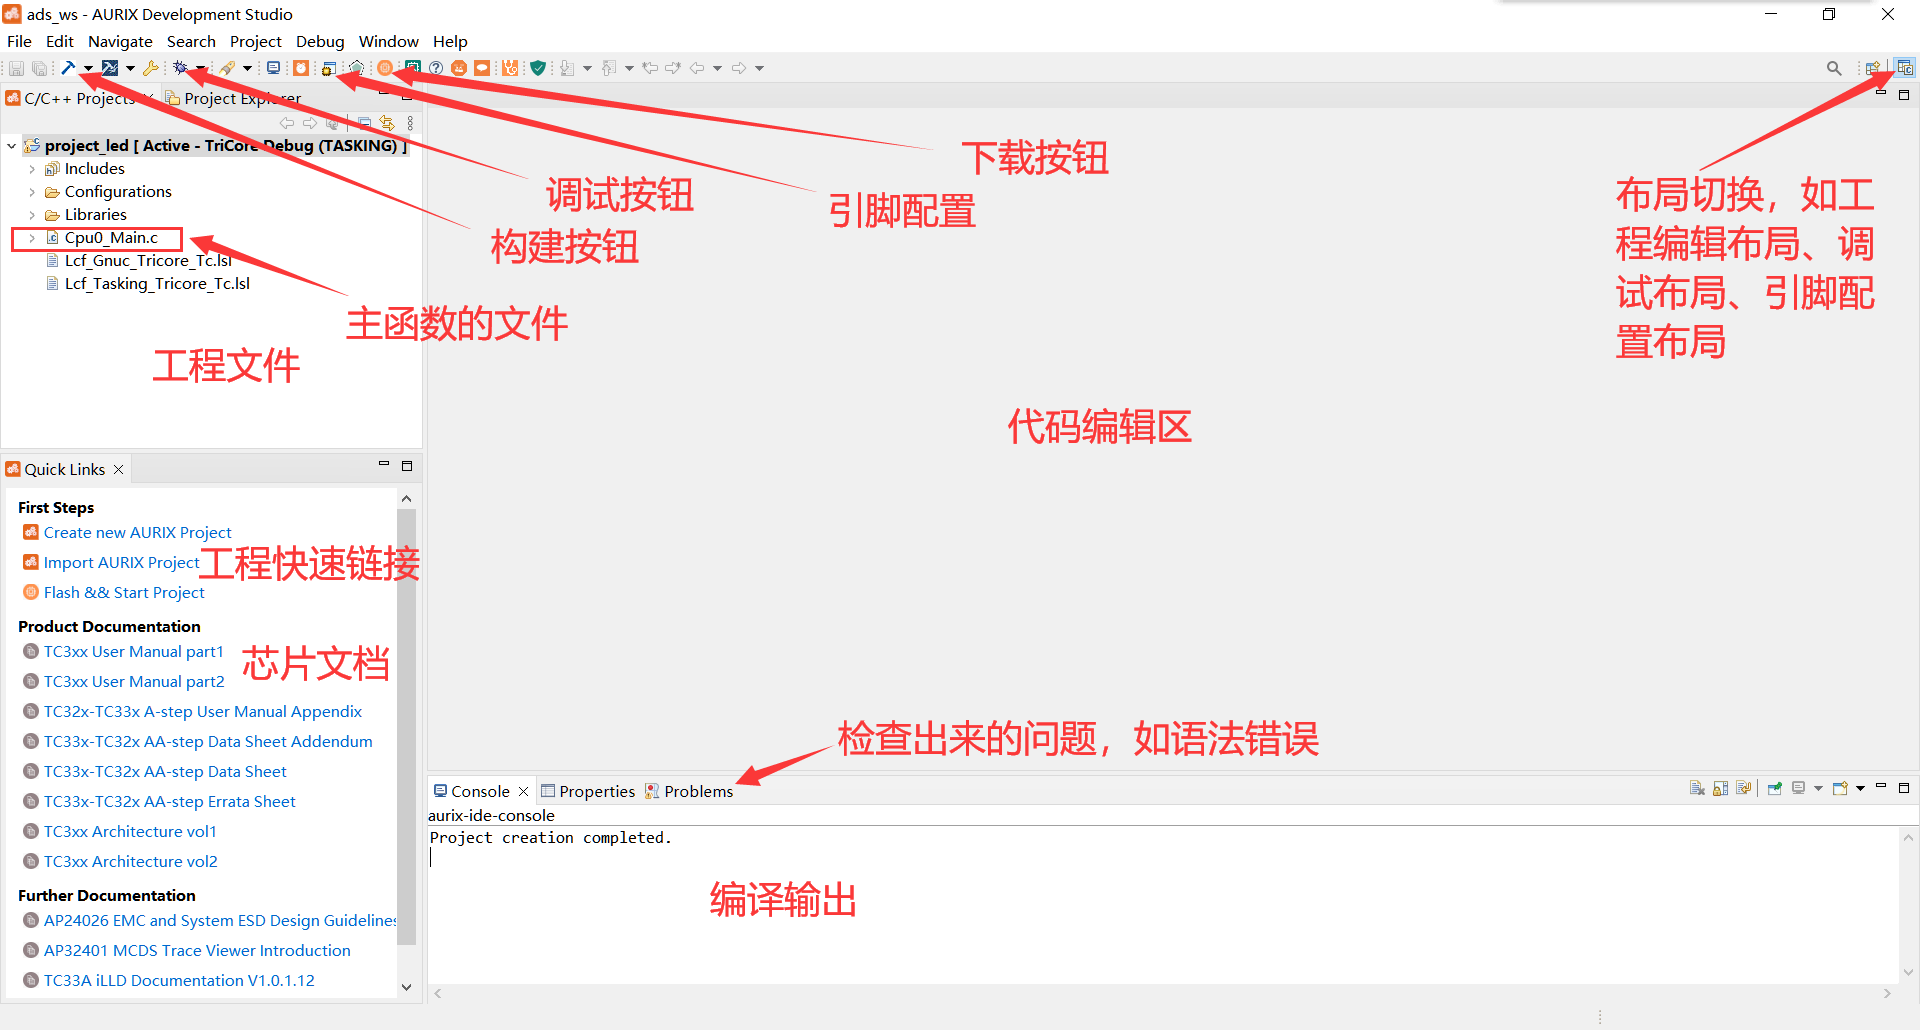Open TC33x-TC32x AA-step Errata Sheet link
Screen dimensions: 1920x1030
click(x=170, y=802)
